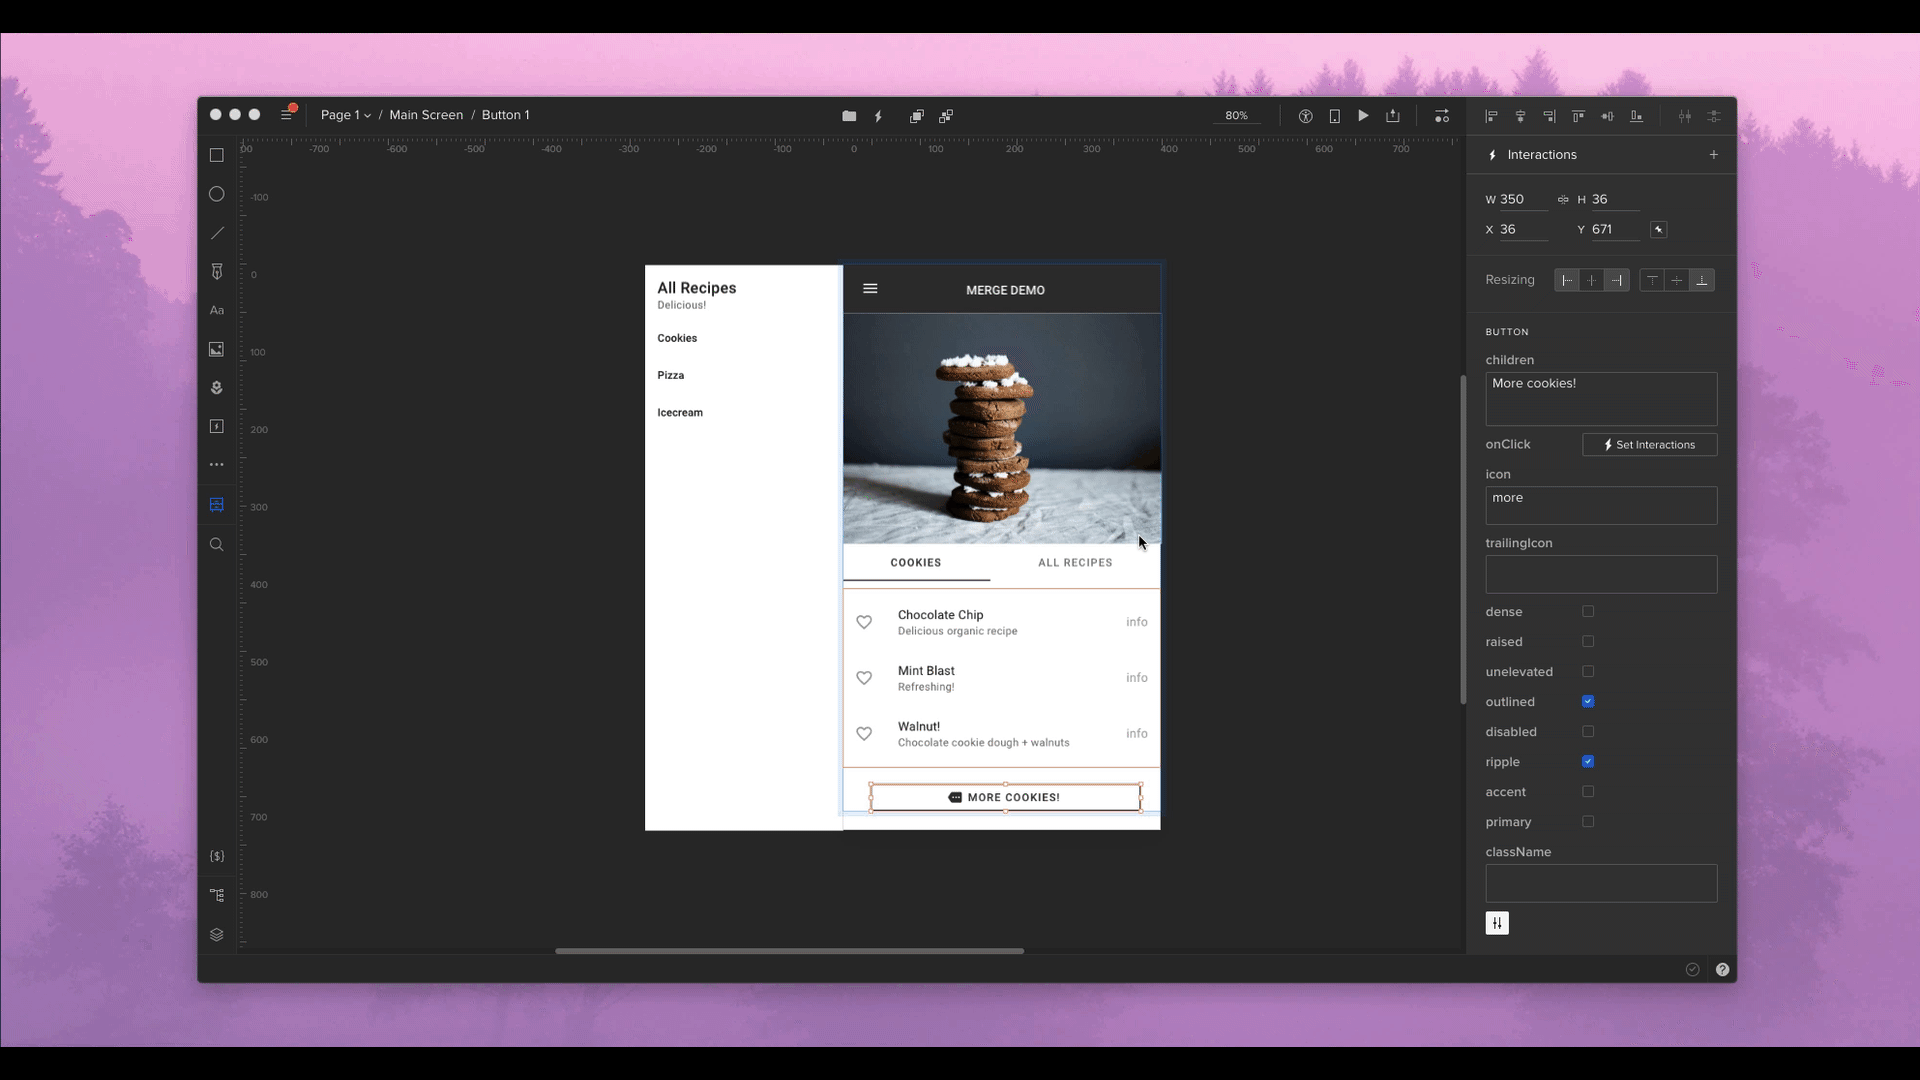Click the children text field

coord(1601,399)
